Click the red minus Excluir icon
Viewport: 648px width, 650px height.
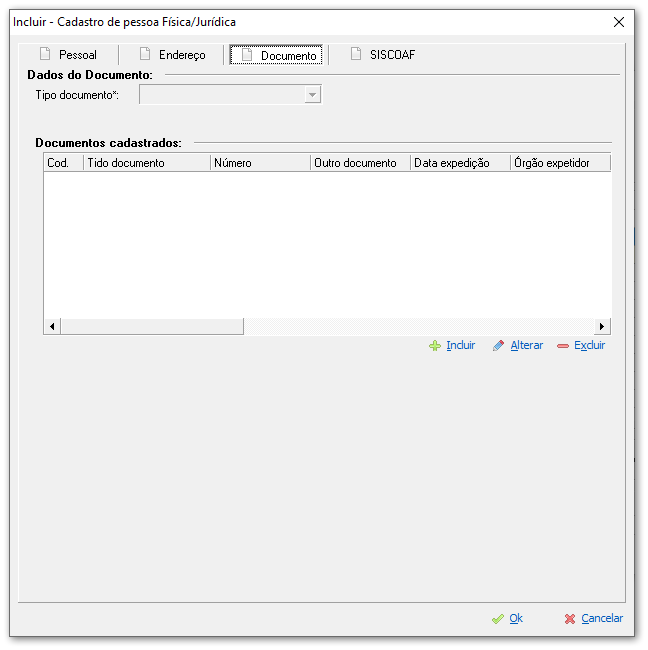563,346
